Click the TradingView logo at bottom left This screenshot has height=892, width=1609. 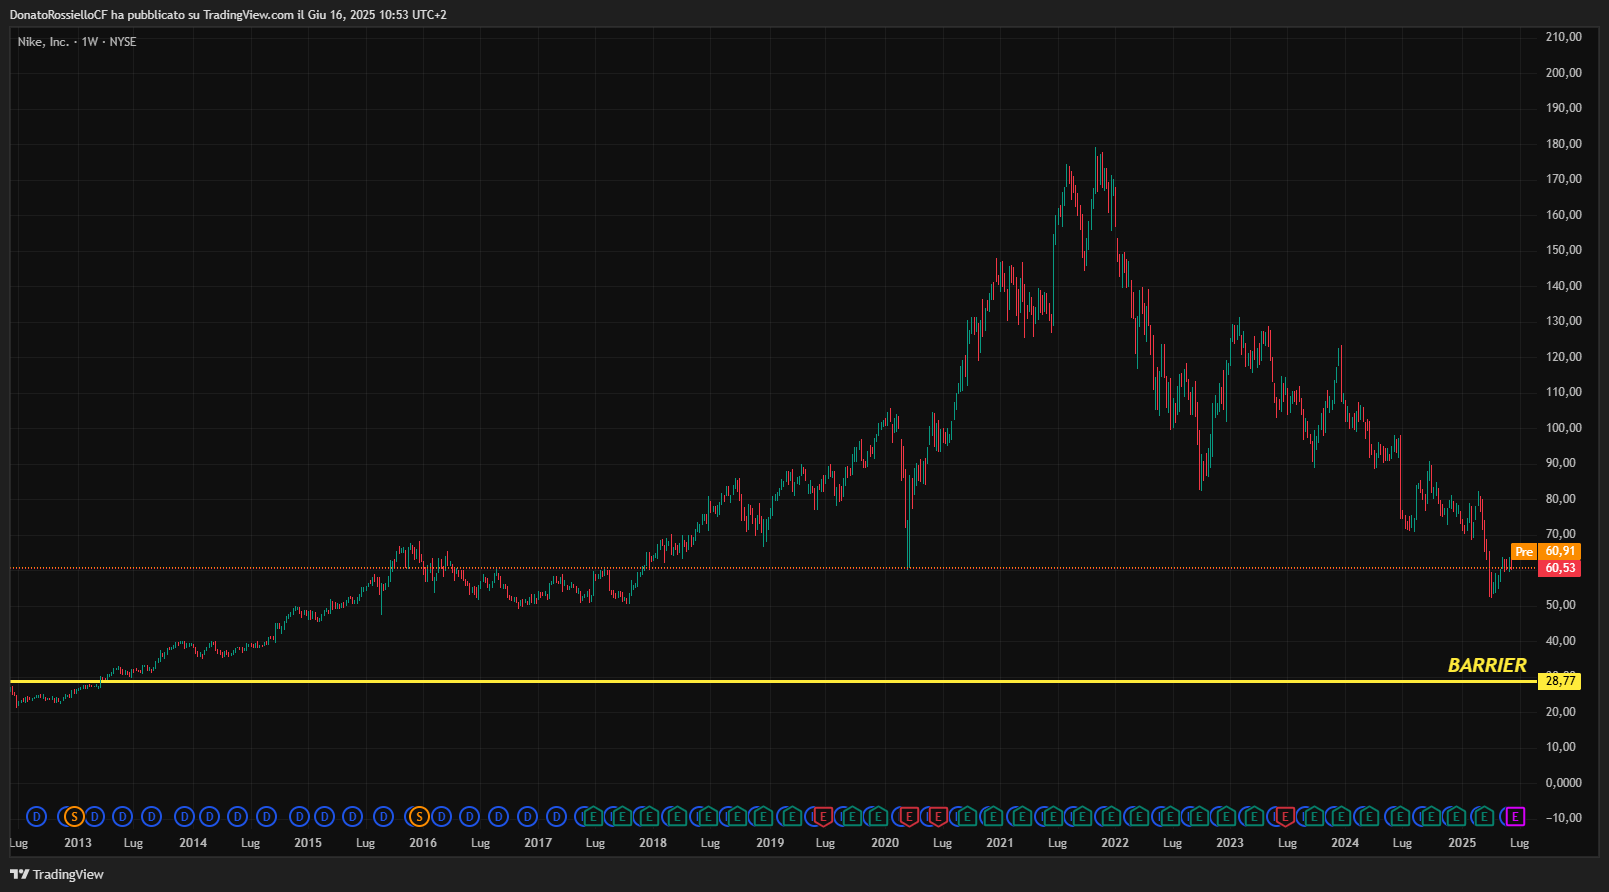coord(57,874)
